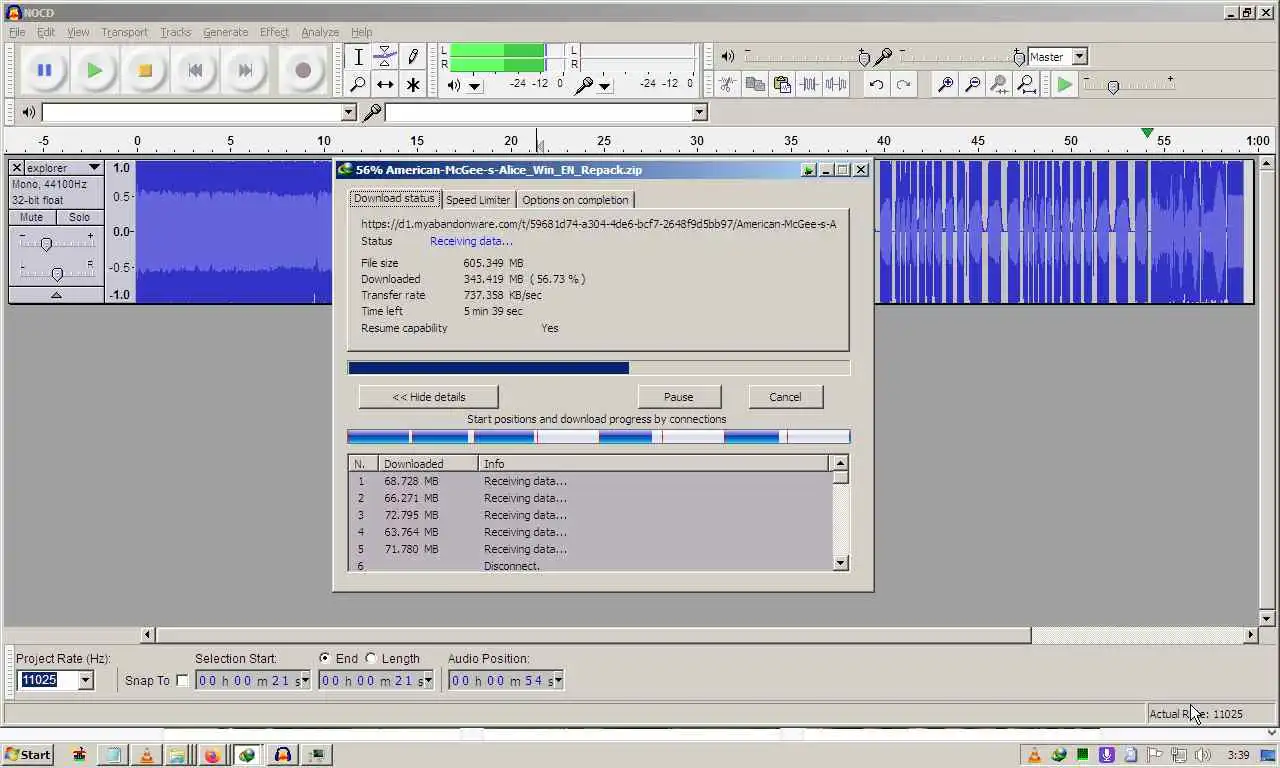This screenshot has width=1280, height=768.
Task: Solo the explorer track
Action: [79, 217]
